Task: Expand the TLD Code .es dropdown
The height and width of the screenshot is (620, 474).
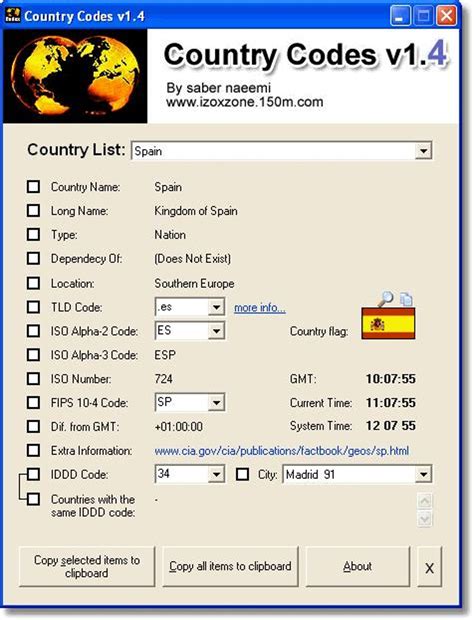Action: (216, 307)
